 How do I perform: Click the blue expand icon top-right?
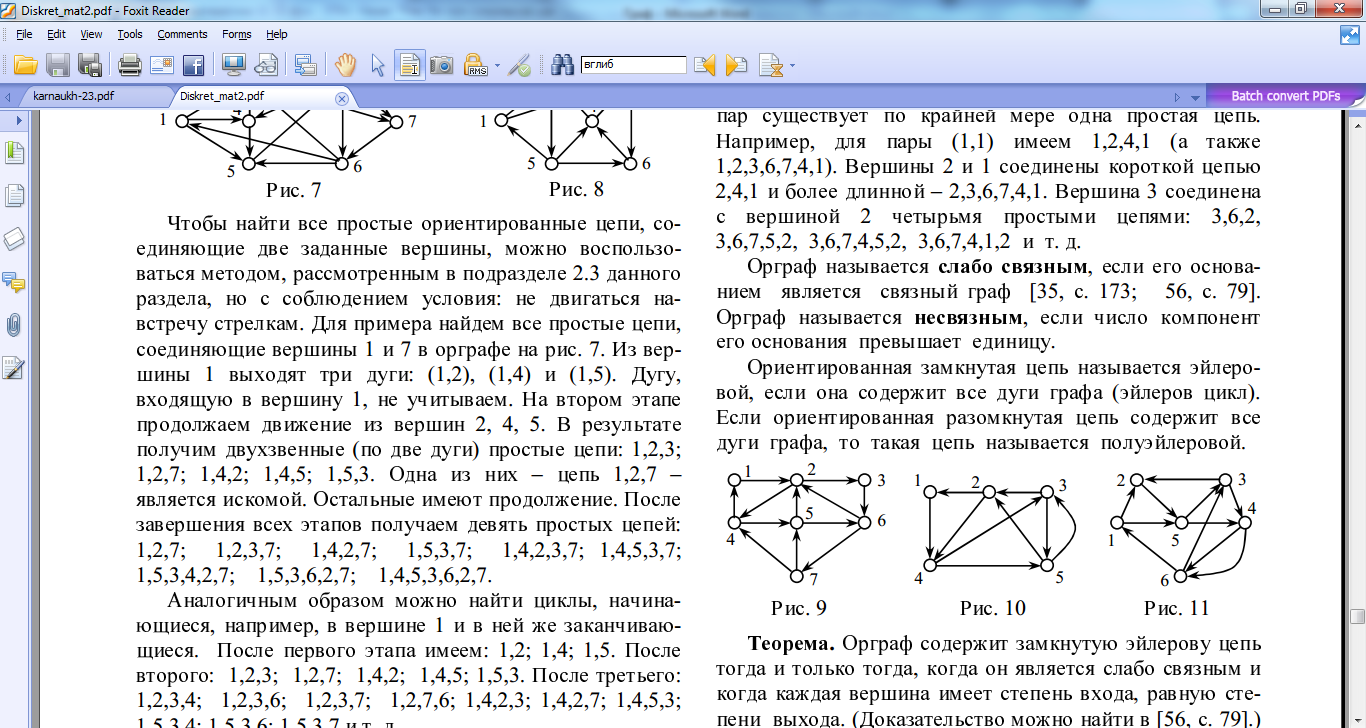tap(1350, 34)
